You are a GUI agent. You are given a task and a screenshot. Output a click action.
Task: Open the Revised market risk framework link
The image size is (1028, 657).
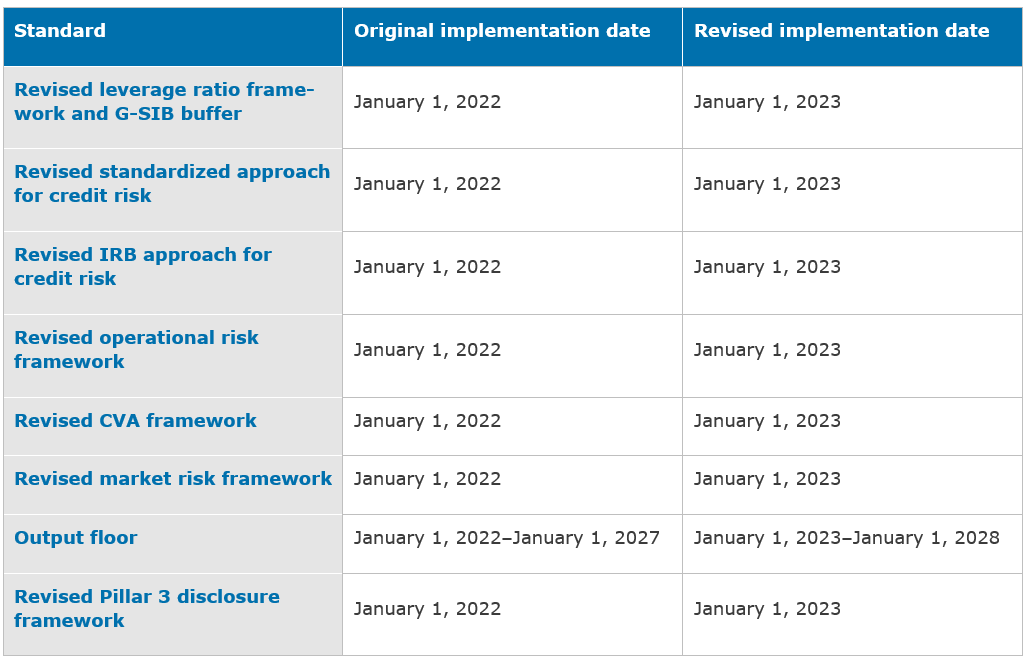(x=173, y=479)
